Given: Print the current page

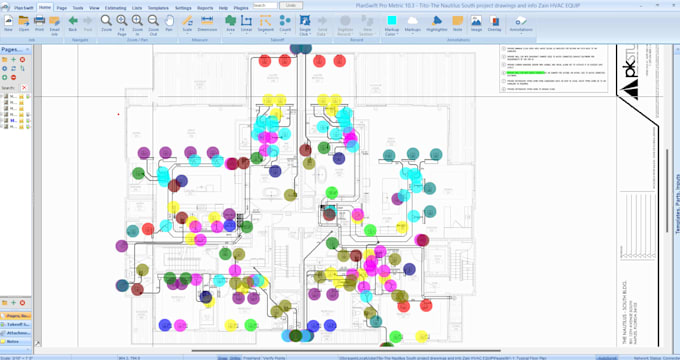Looking at the screenshot, I should [39, 23].
